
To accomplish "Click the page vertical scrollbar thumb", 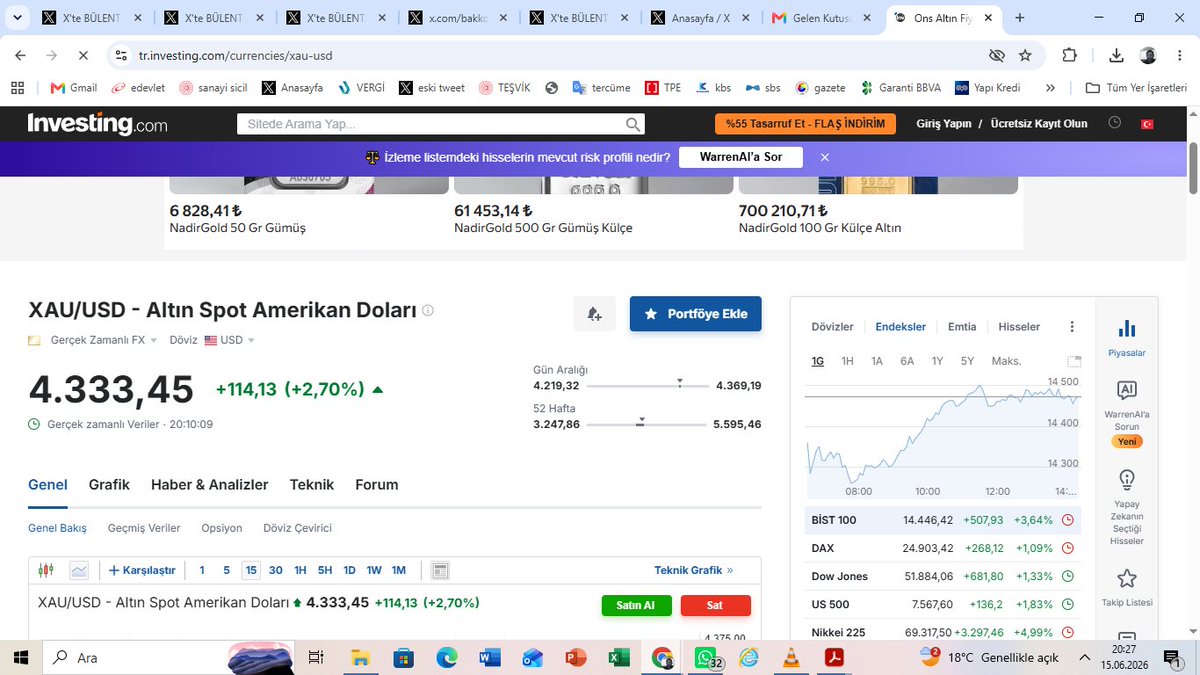I will point(1192,167).
